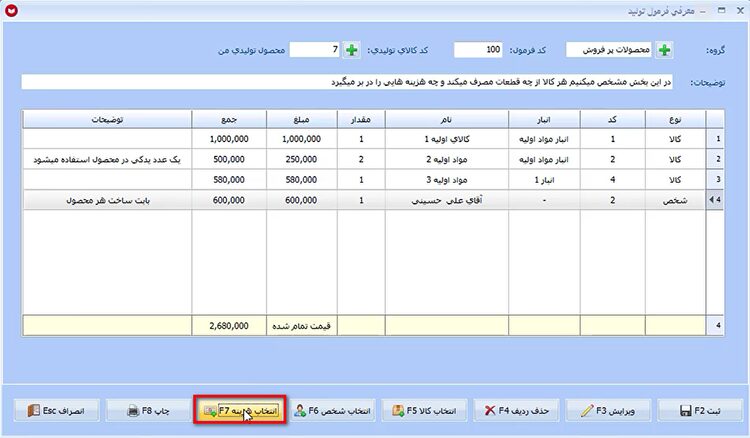Click the مبلغ column header
The height and width of the screenshot is (438, 750).
click(x=301, y=120)
